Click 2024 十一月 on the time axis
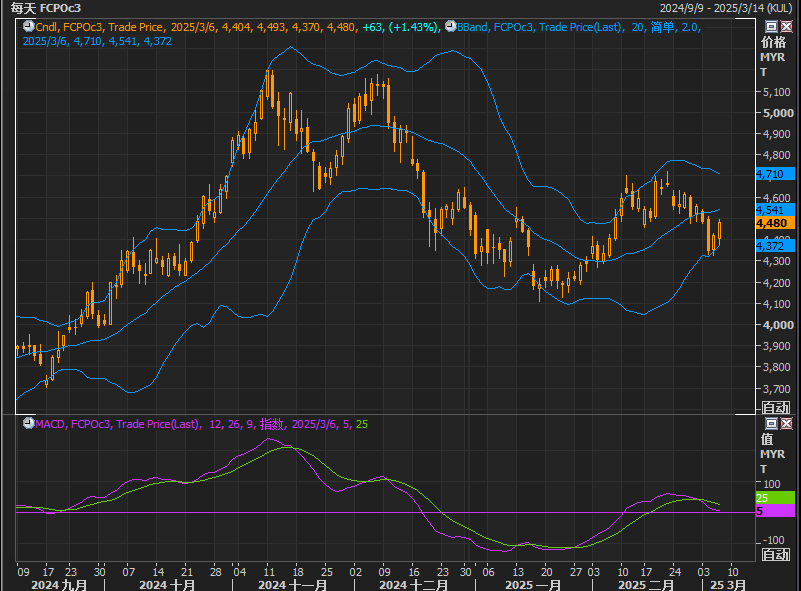The width and height of the screenshot is (801, 591). coord(292,583)
